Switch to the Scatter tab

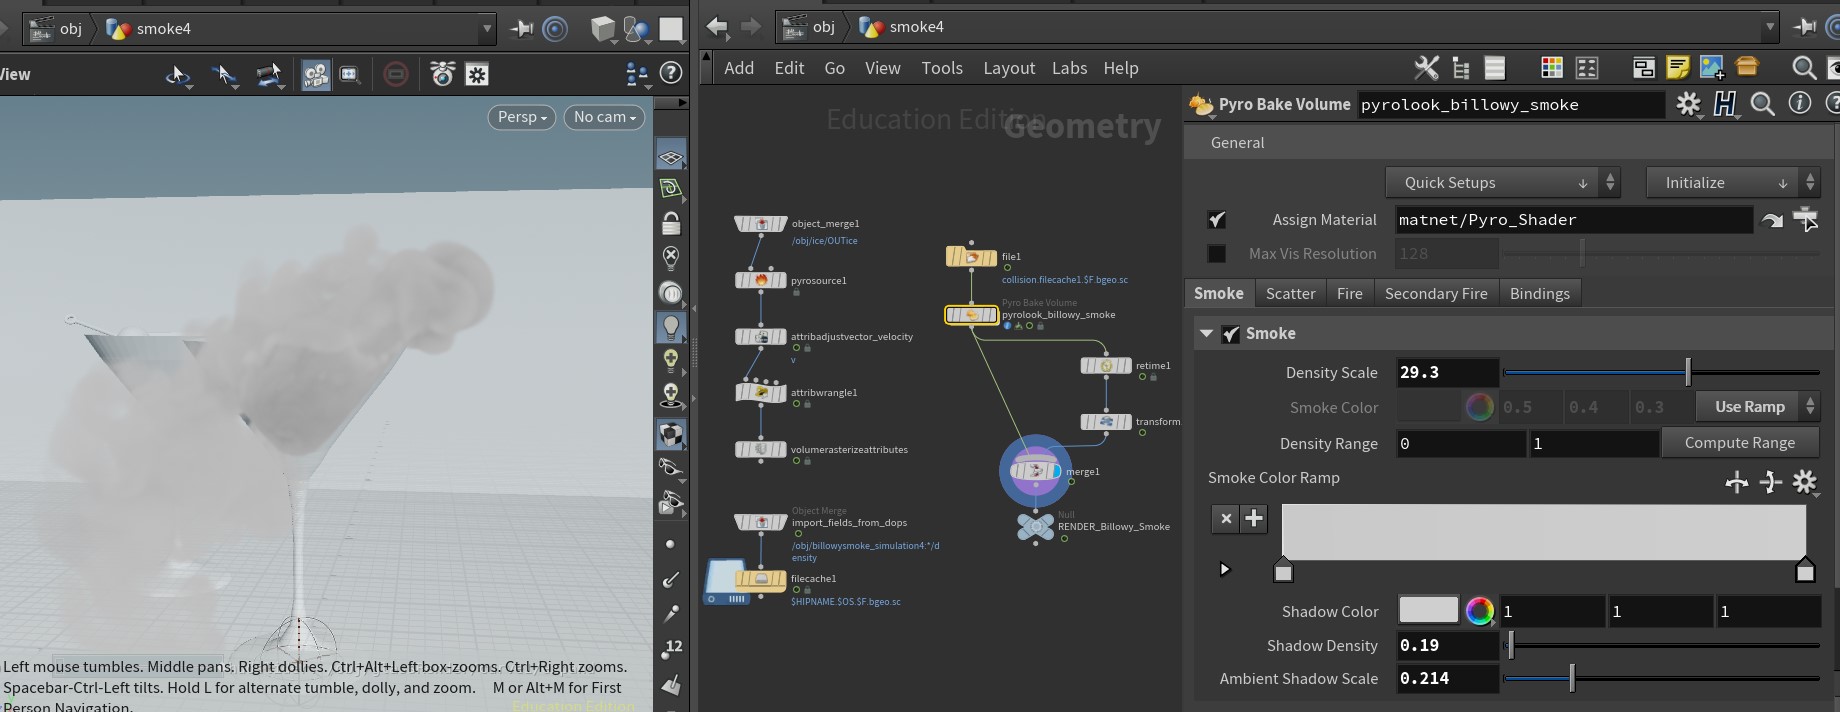(1290, 293)
